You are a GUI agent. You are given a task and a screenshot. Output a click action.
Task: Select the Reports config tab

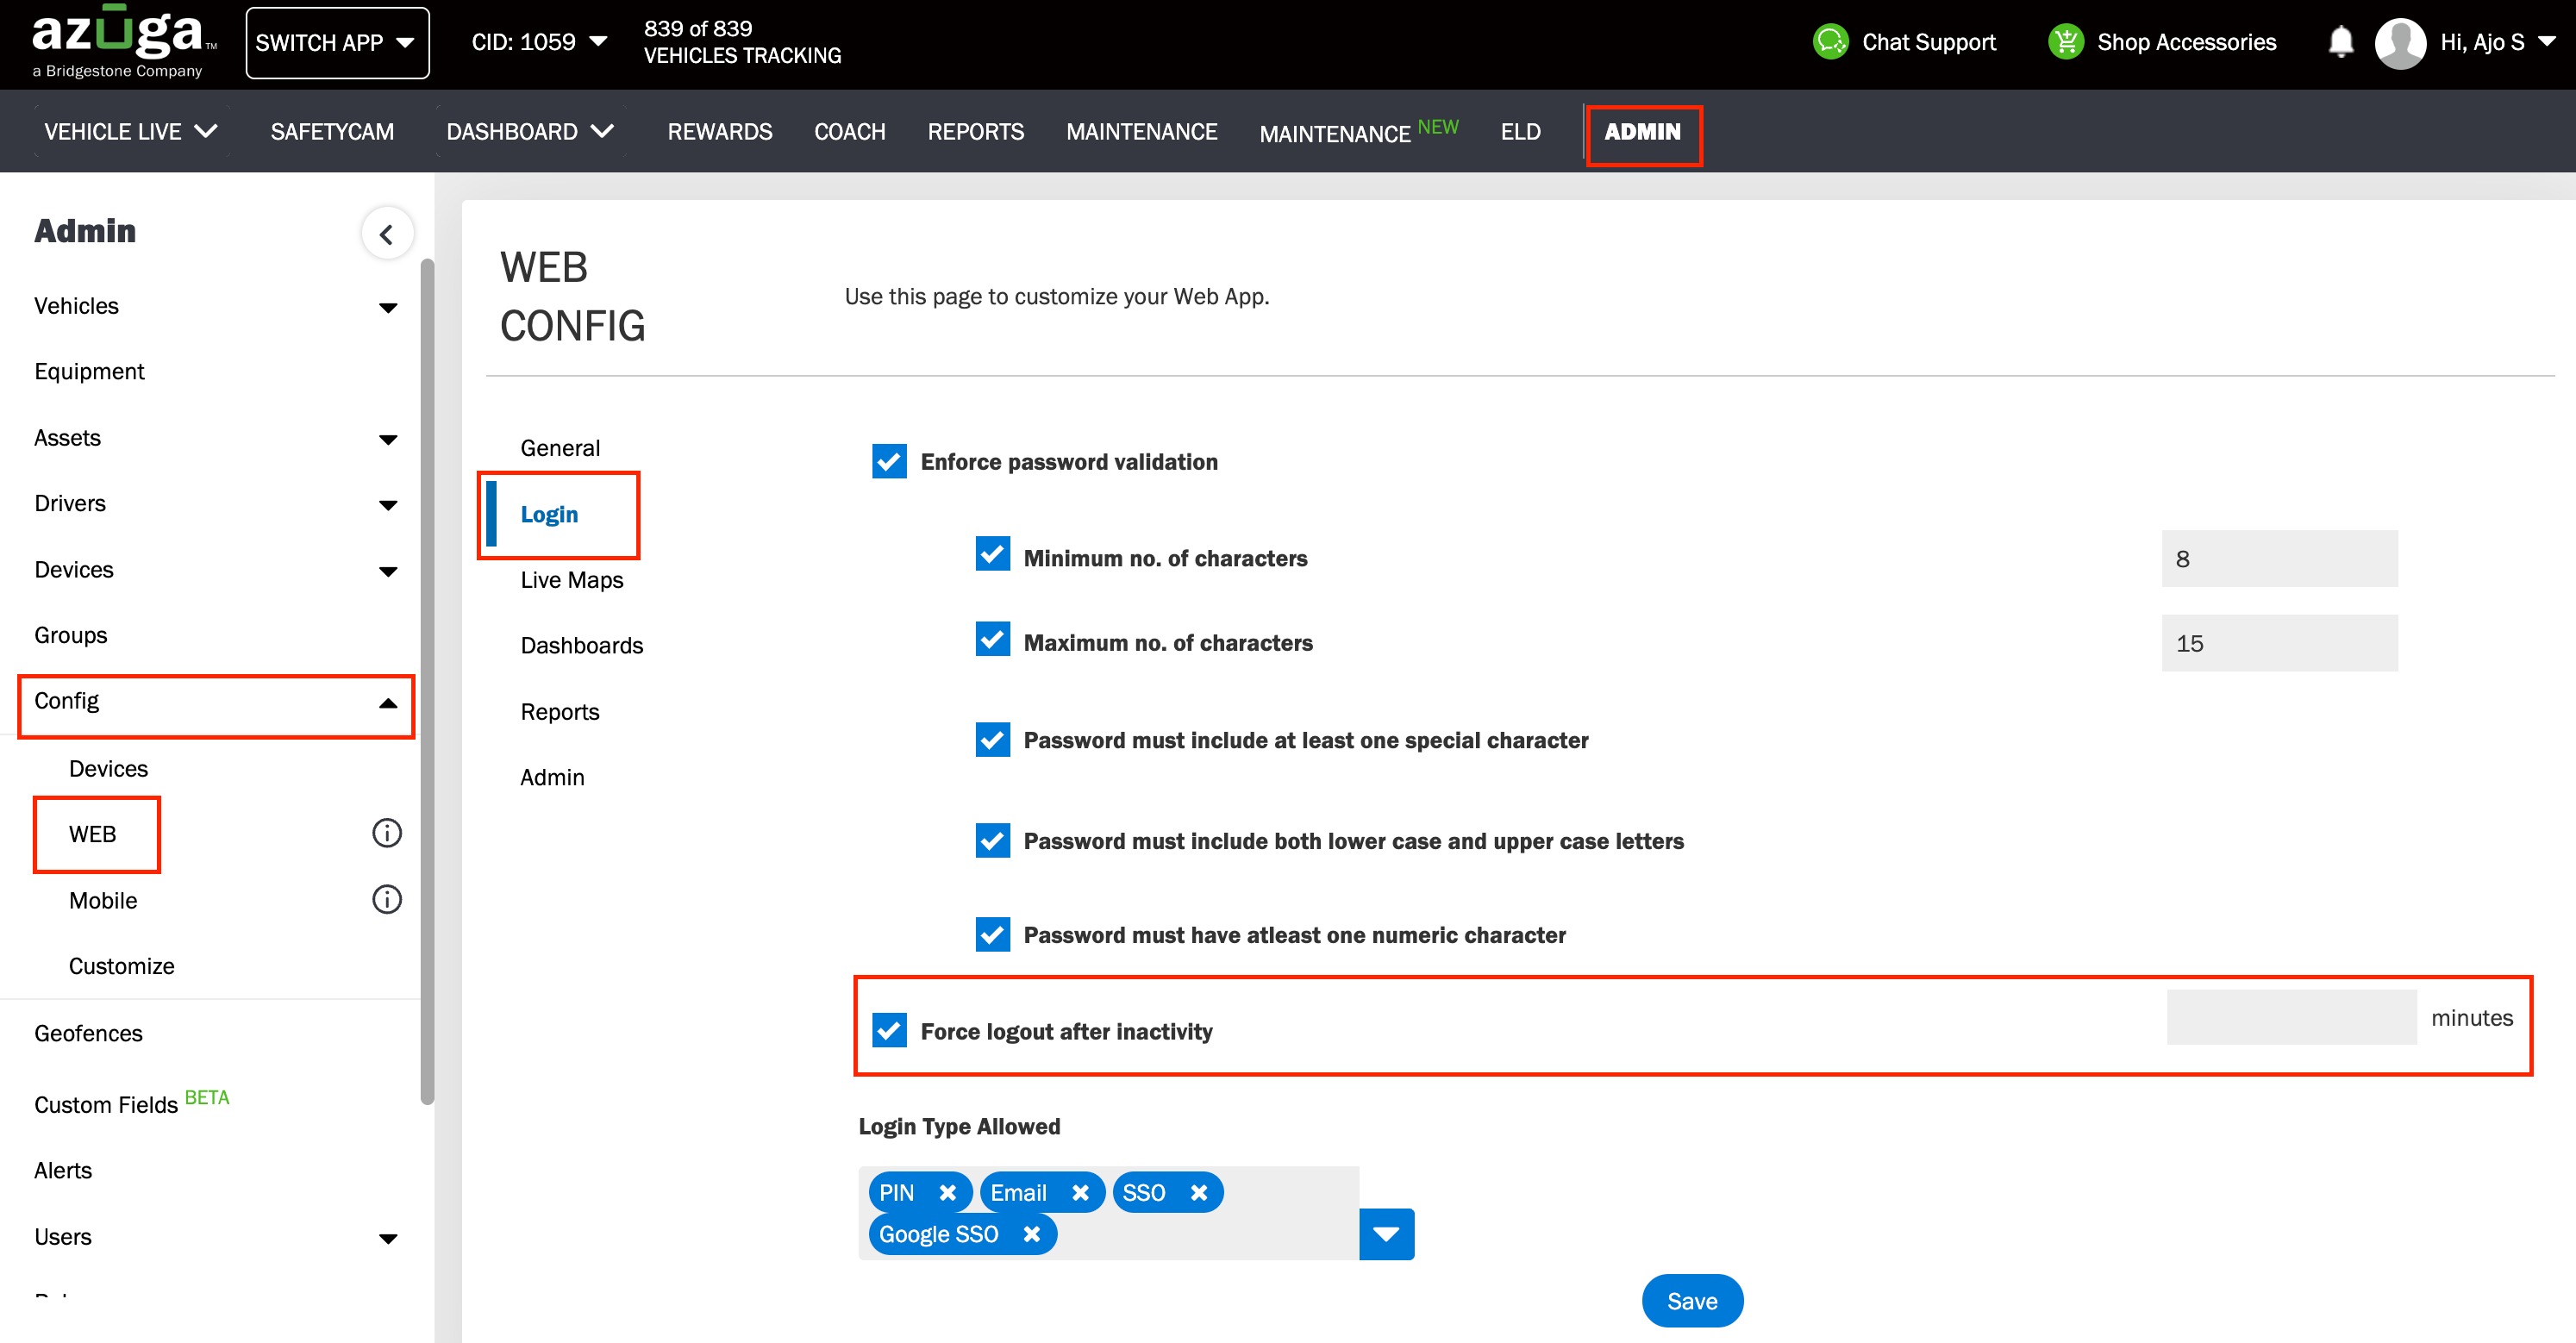click(559, 711)
